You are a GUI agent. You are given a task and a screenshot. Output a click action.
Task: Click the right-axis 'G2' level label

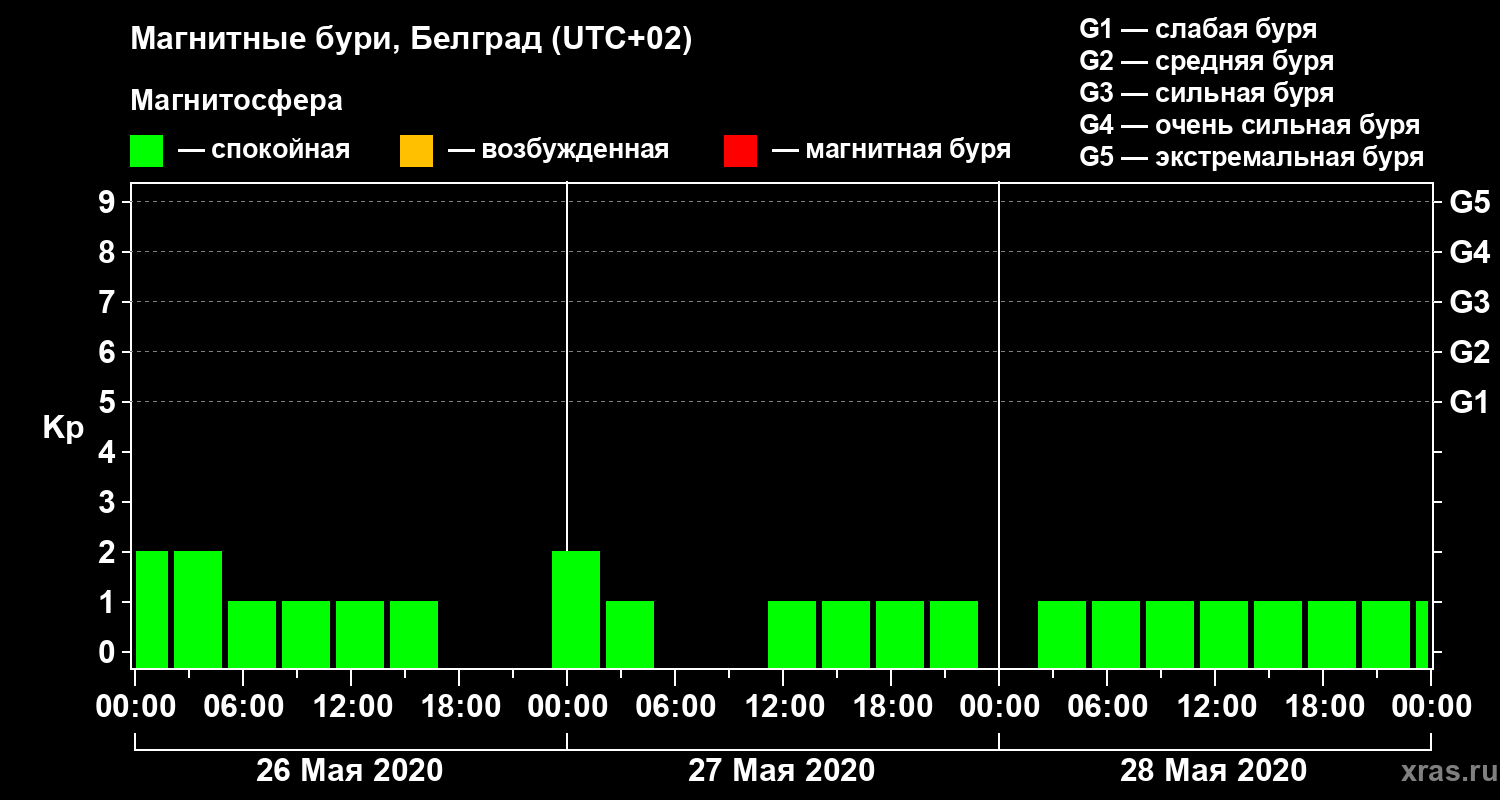pyautogui.click(x=1469, y=352)
